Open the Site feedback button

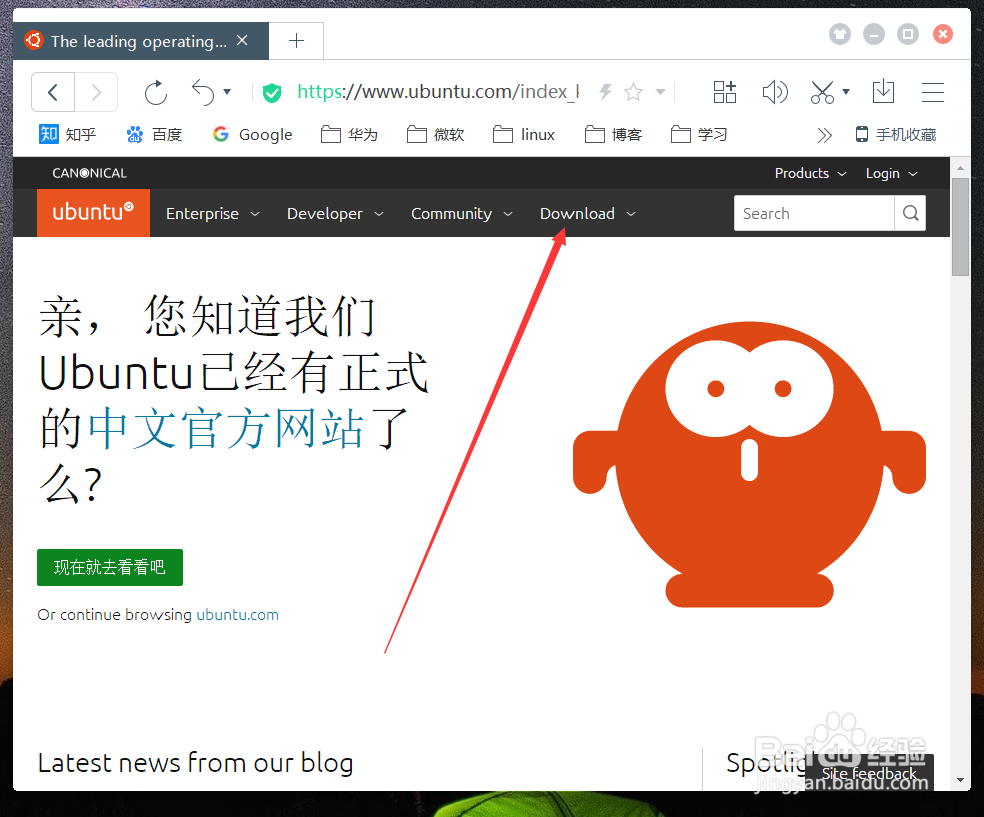coord(869,773)
